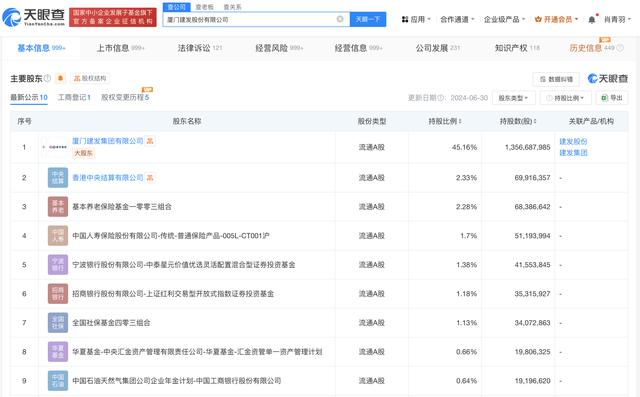640x397 pixels.
Task: Expand the 合作通道 menu
Action: 457,19
